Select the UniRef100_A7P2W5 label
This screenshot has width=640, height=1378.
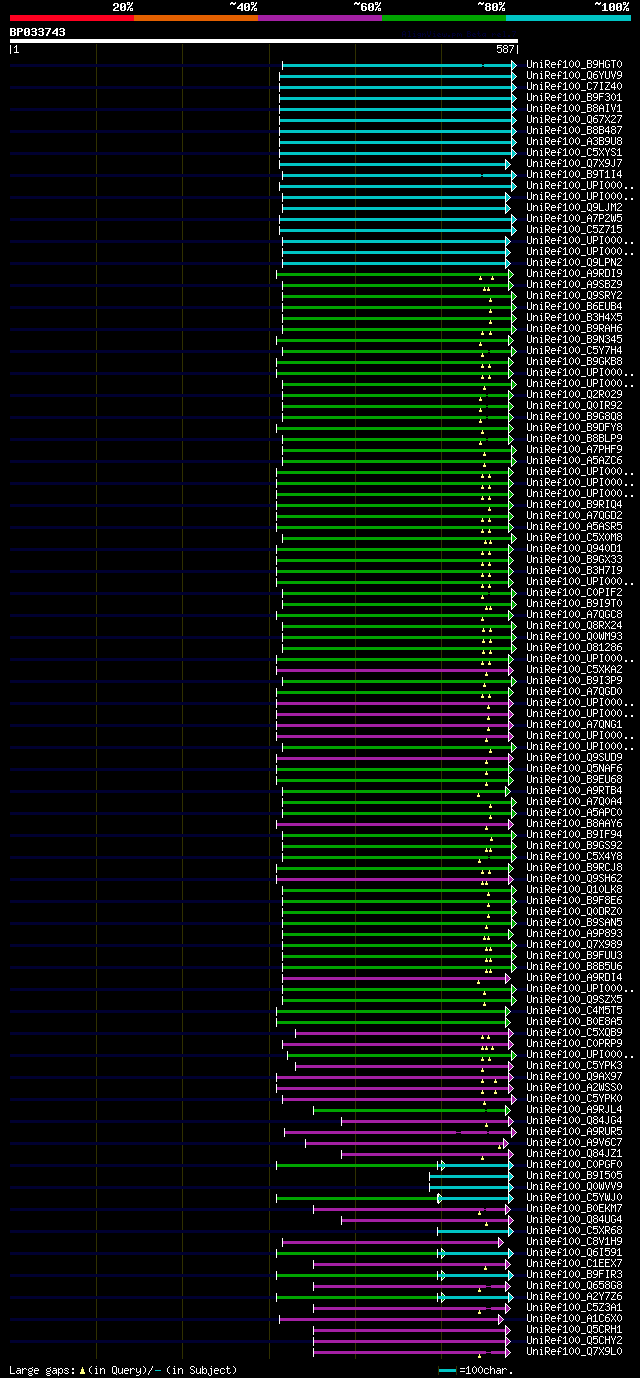point(573,218)
